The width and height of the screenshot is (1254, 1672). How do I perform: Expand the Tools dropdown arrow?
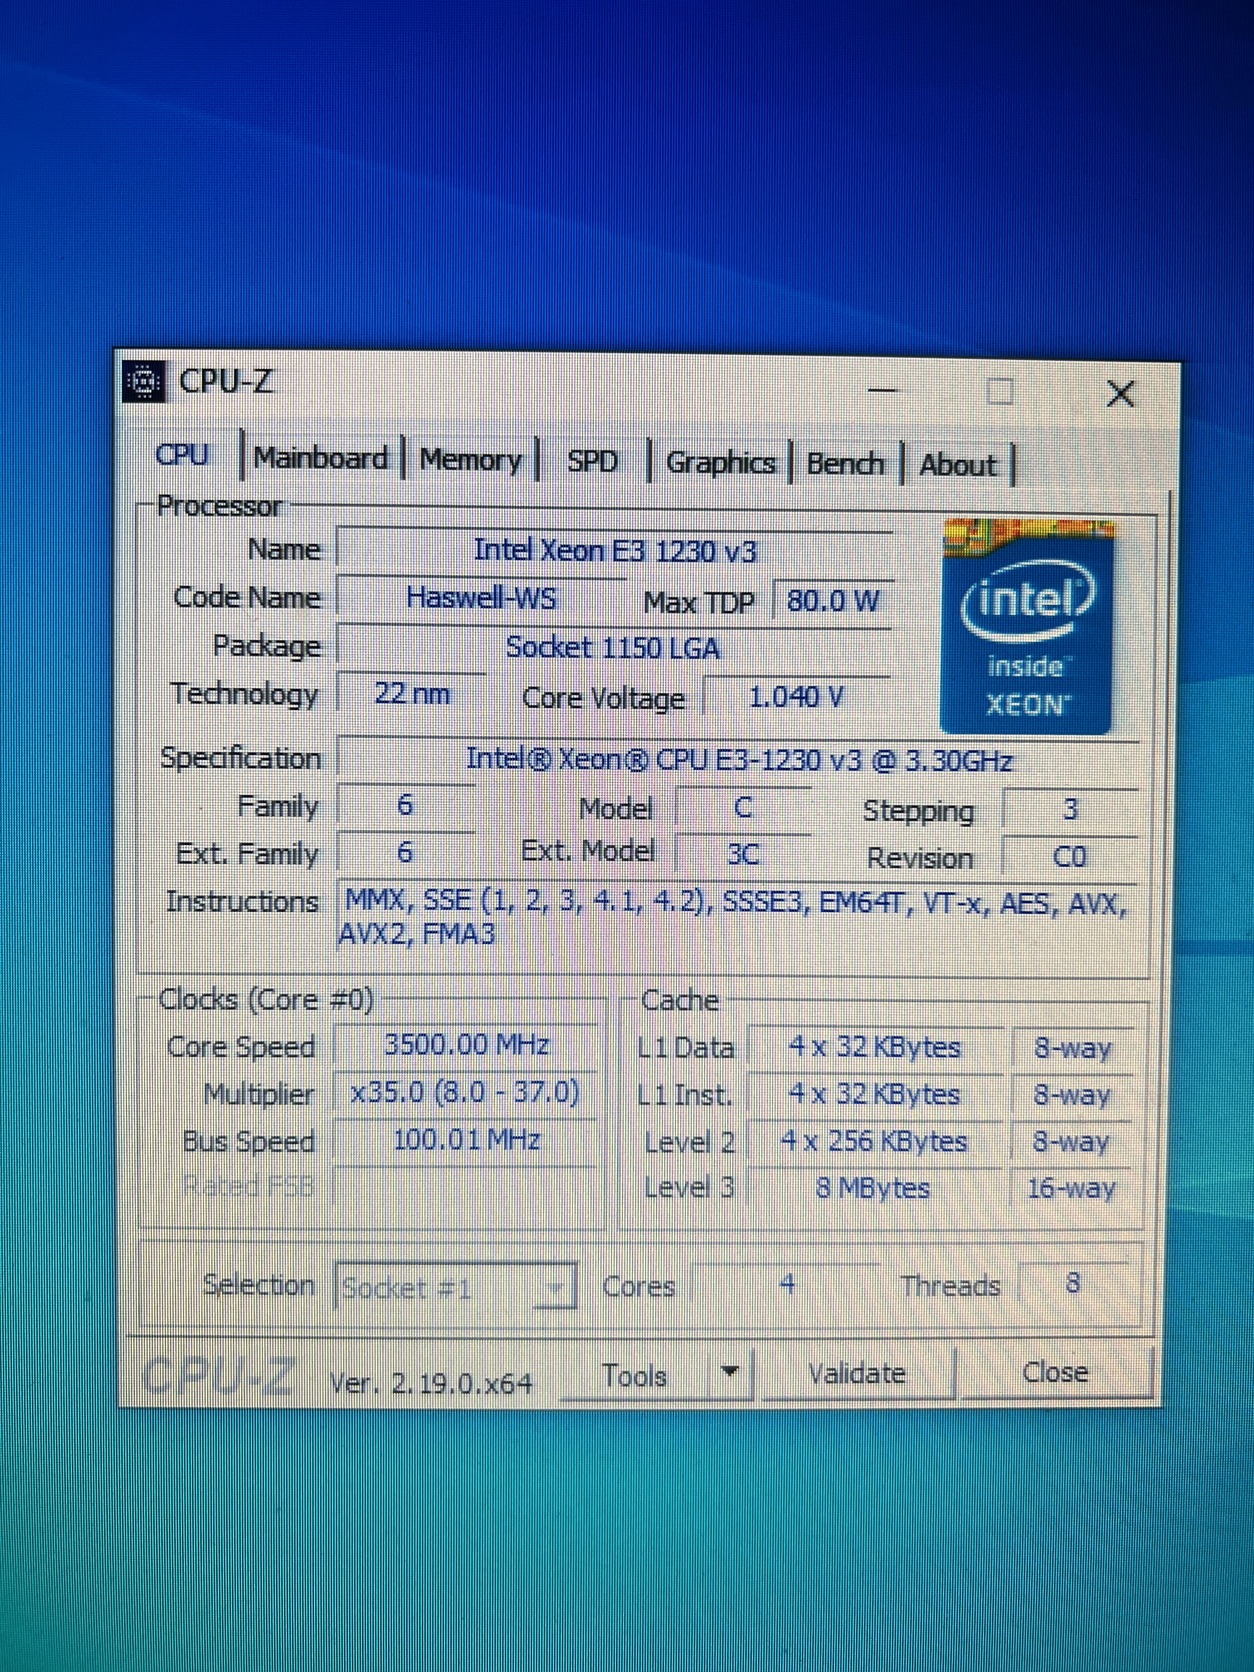click(x=731, y=1372)
